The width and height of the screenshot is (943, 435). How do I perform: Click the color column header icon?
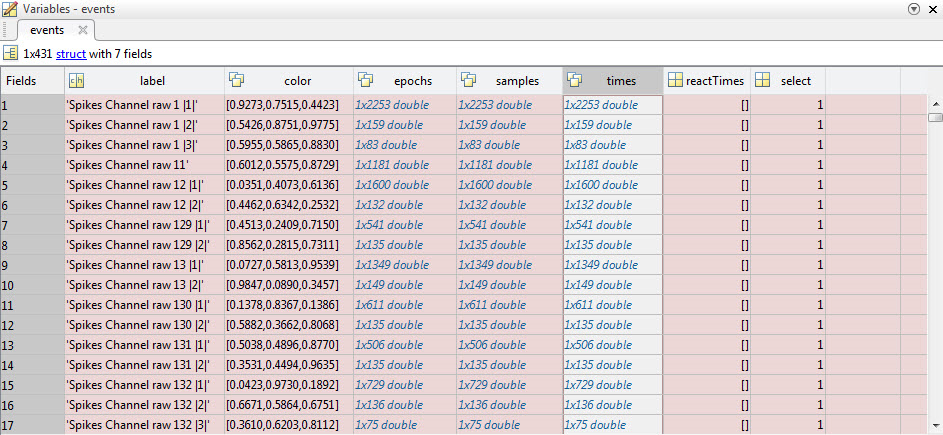click(x=236, y=81)
